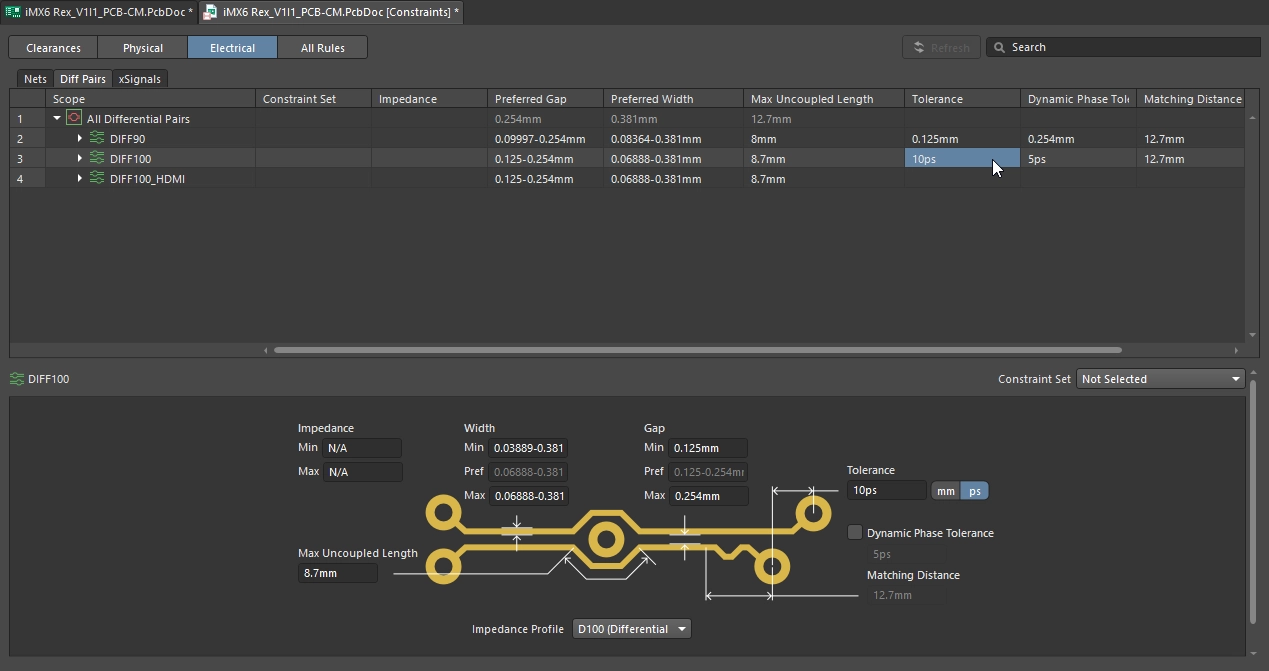Click the DIFF100 icon in lower panel header

point(17,379)
